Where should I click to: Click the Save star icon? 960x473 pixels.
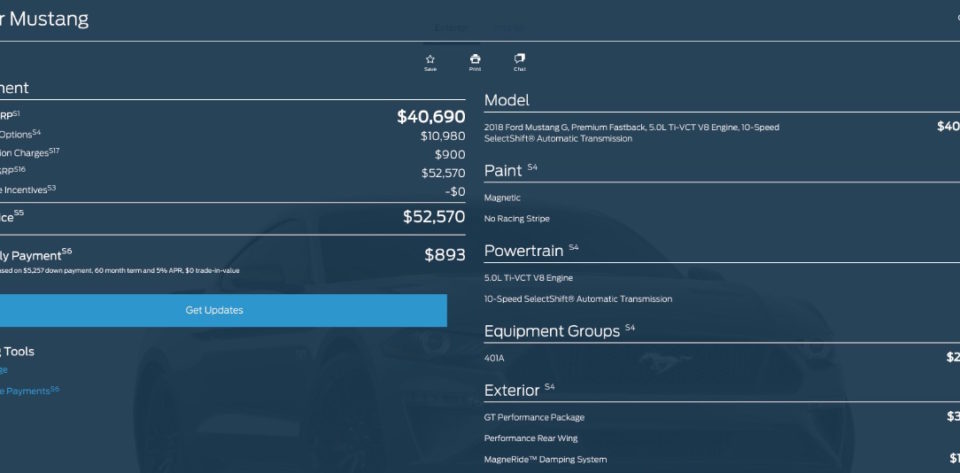point(430,59)
